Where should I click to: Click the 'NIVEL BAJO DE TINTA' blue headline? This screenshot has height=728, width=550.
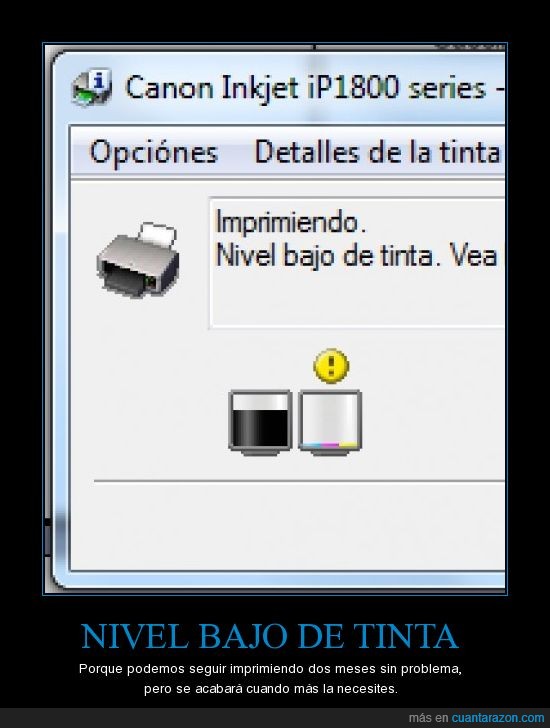tap(270, 636)
